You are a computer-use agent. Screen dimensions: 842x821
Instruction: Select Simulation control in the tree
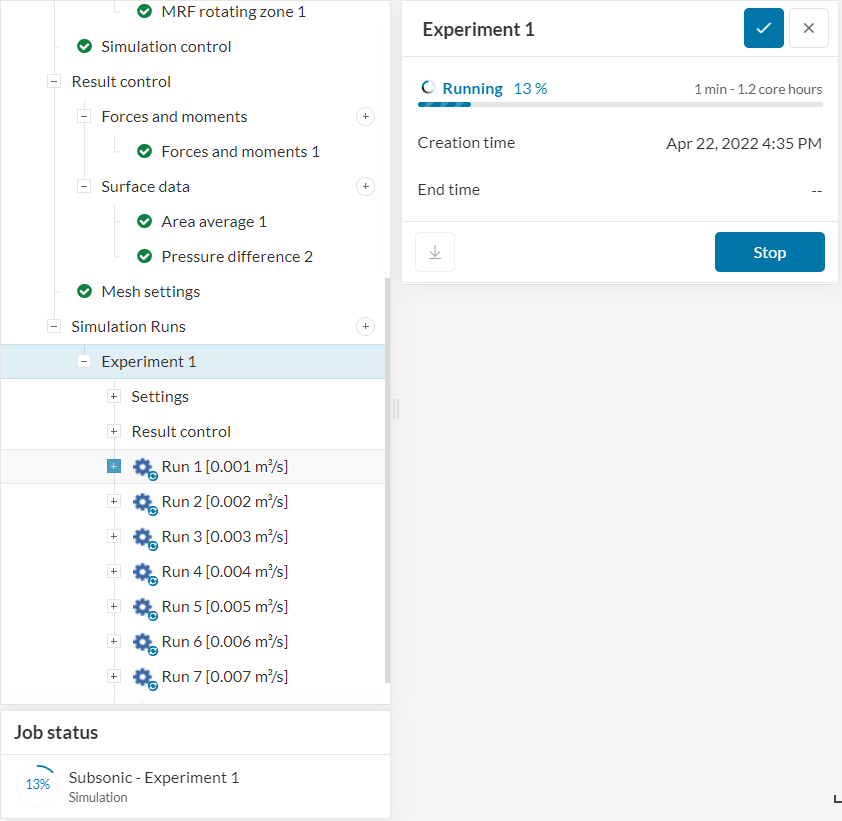[166, 47]
